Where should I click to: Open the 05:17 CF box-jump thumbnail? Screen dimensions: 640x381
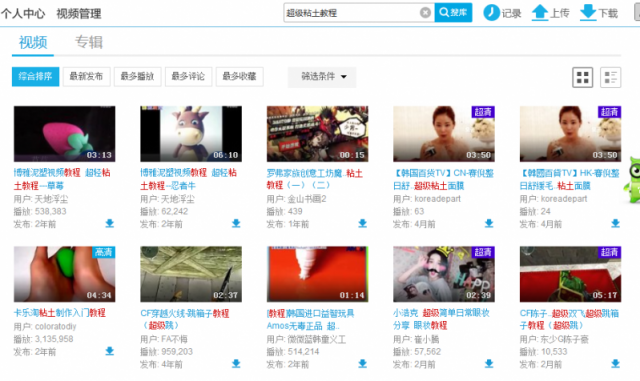tap(571, 274)
